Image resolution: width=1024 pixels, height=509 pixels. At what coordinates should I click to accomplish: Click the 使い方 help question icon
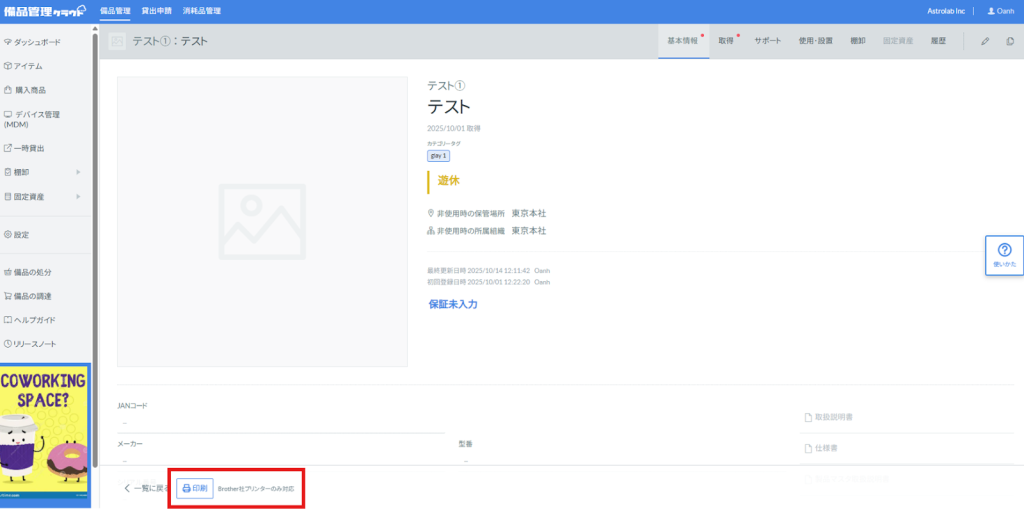click(x=1004, y=255)
